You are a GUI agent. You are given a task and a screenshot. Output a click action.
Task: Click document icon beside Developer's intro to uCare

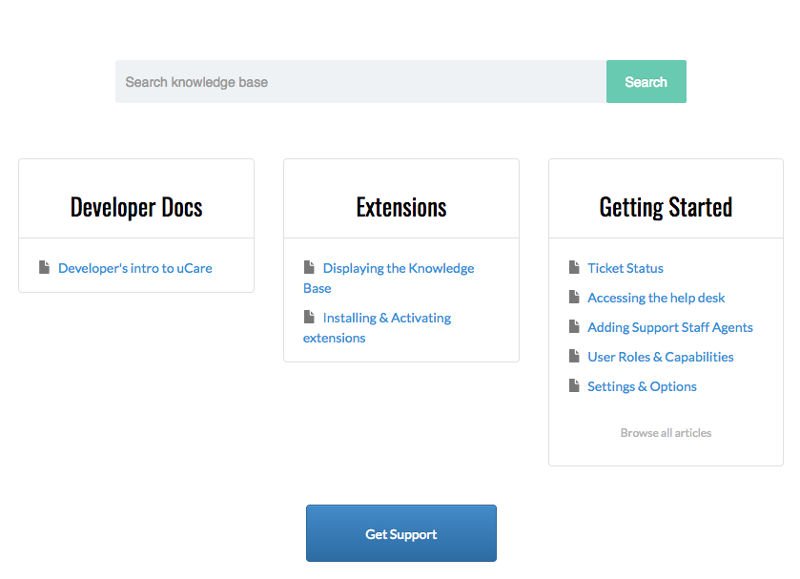click(44, 267)
